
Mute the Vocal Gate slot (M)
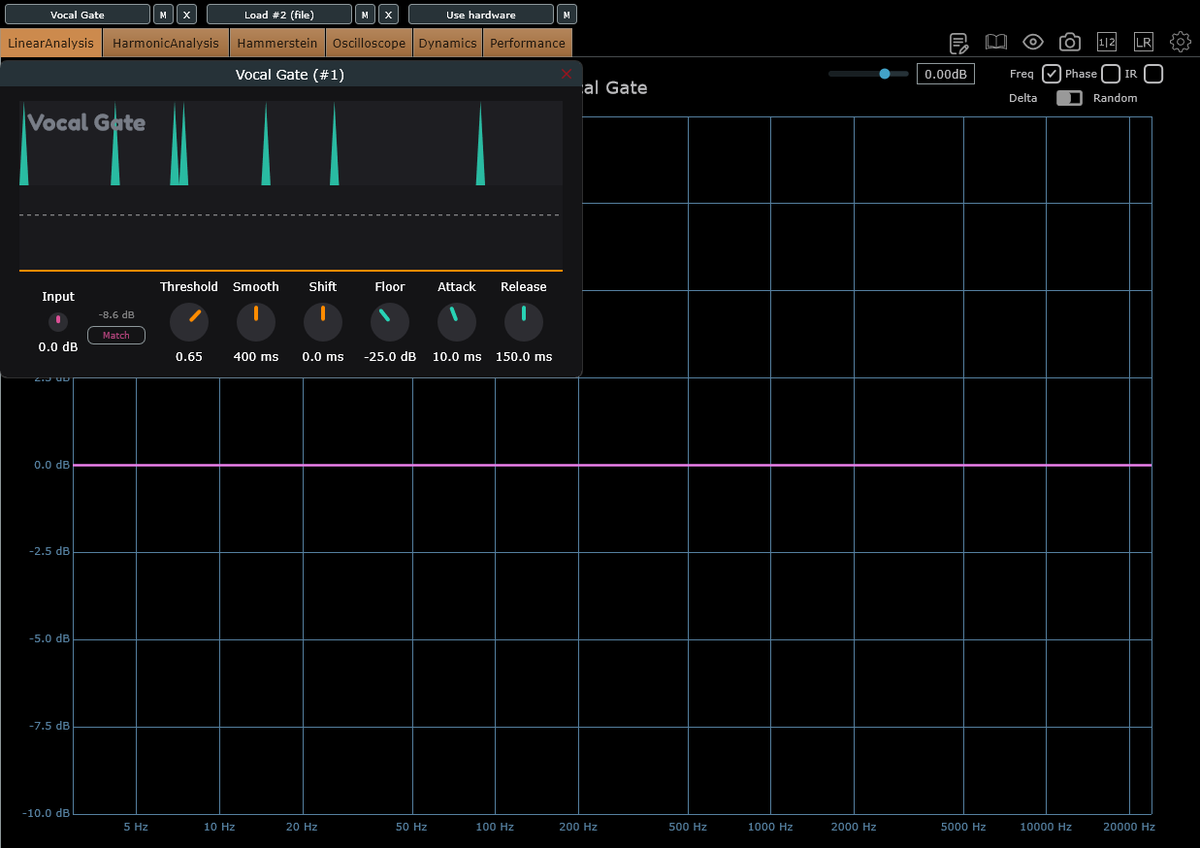pyautogui.click(x=163, y=14)
